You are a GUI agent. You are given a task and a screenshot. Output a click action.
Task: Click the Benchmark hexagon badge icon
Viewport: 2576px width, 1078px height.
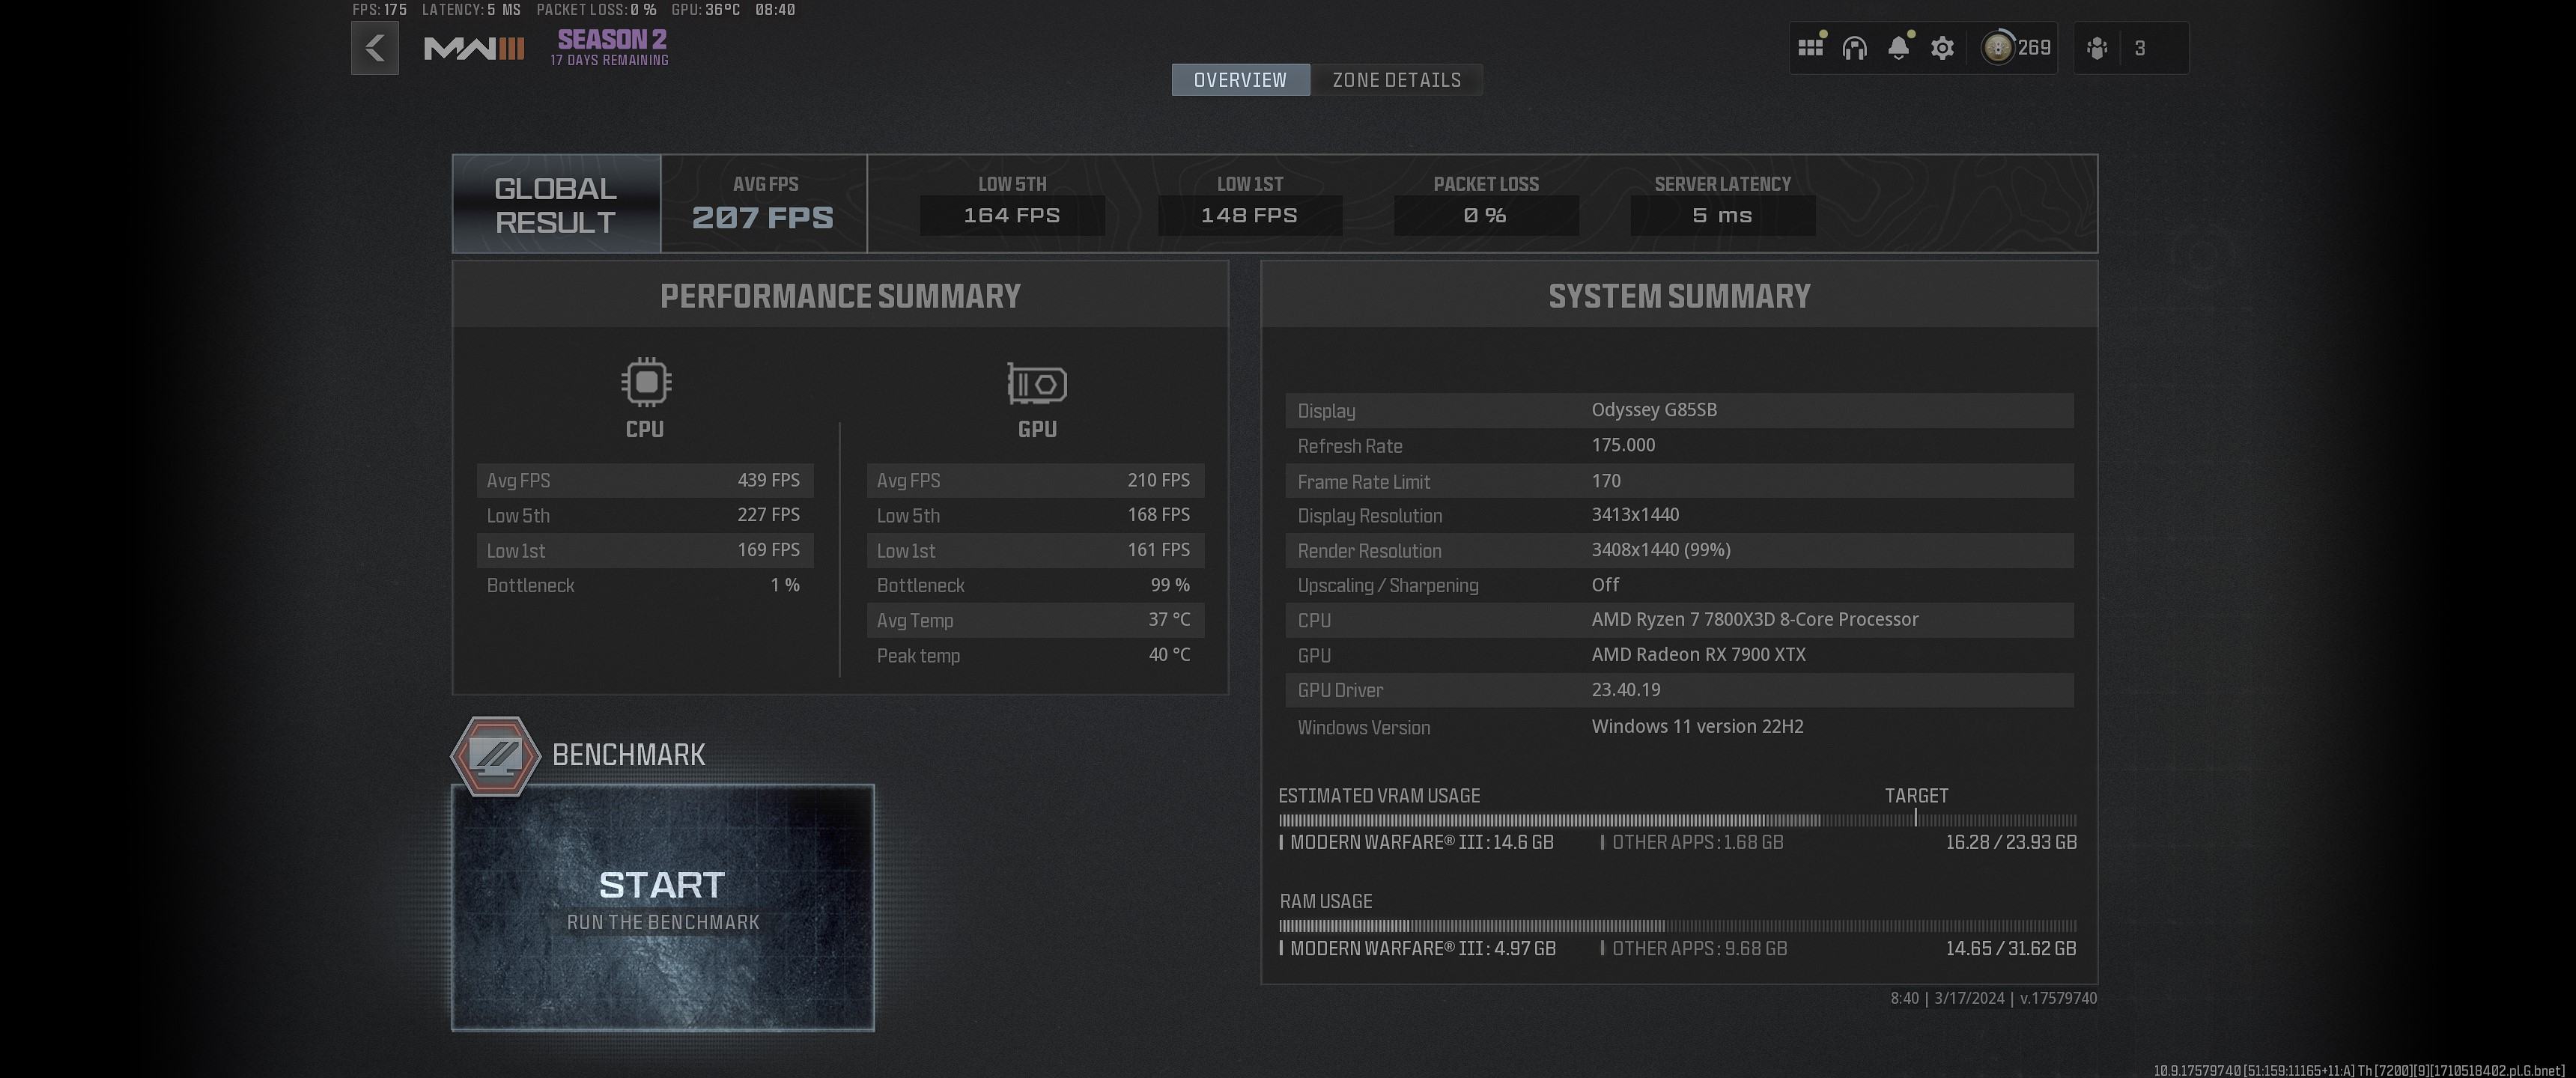tap(496, 756)
